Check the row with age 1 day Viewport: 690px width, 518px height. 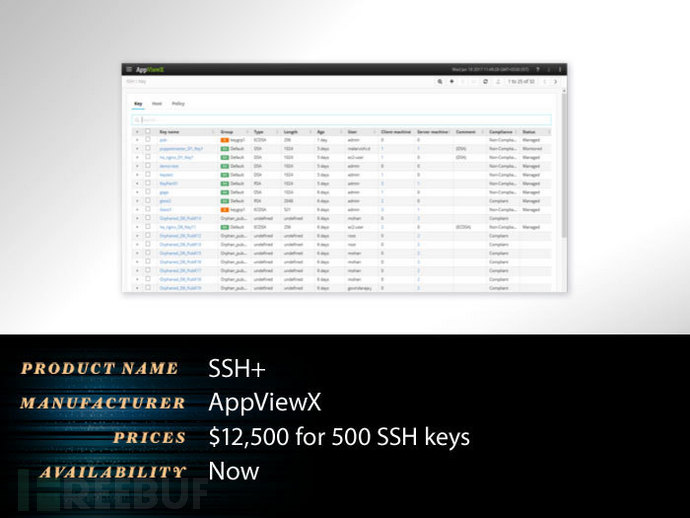[148, 140]
